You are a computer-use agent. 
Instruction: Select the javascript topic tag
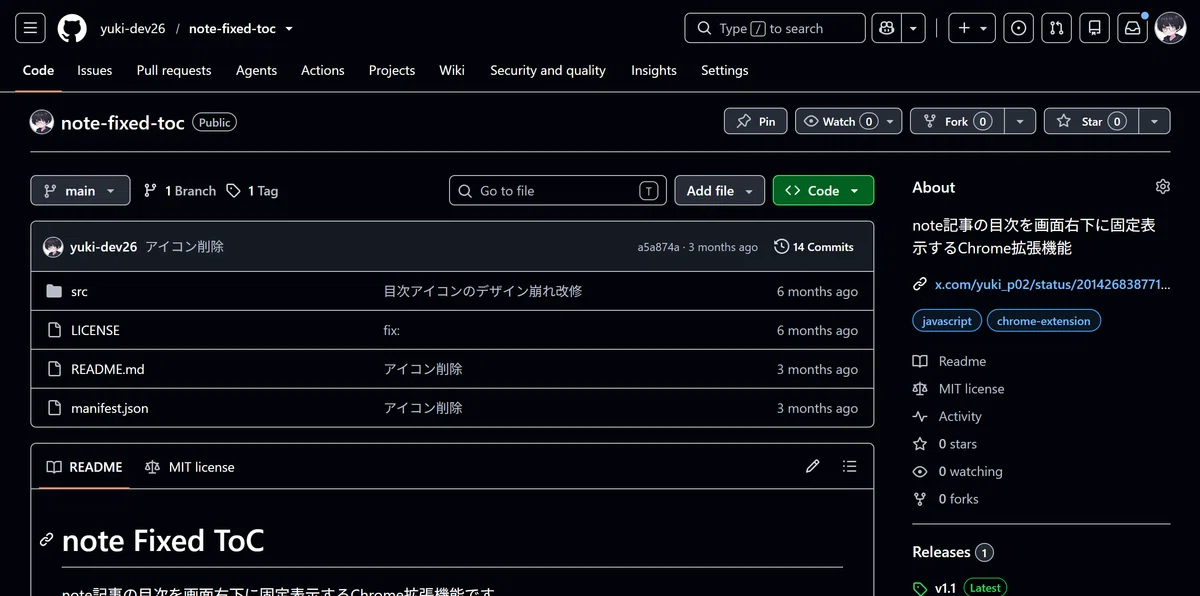coord(947,321)
